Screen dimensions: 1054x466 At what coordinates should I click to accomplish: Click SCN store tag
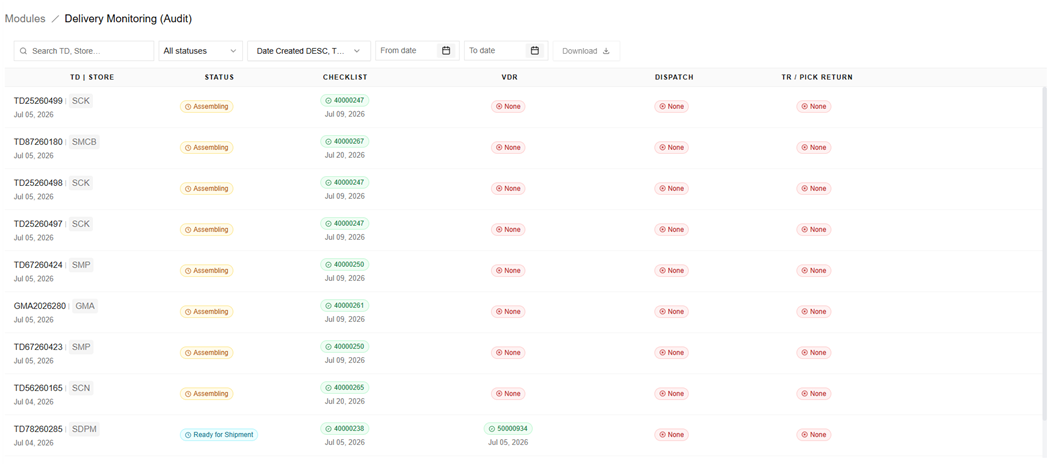pos(81,388)
